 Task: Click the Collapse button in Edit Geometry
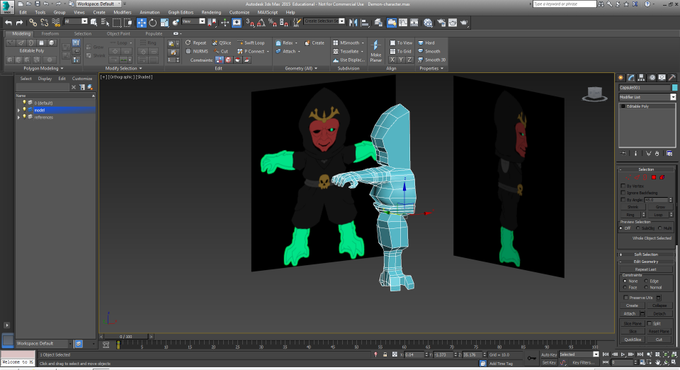point(659,305)
